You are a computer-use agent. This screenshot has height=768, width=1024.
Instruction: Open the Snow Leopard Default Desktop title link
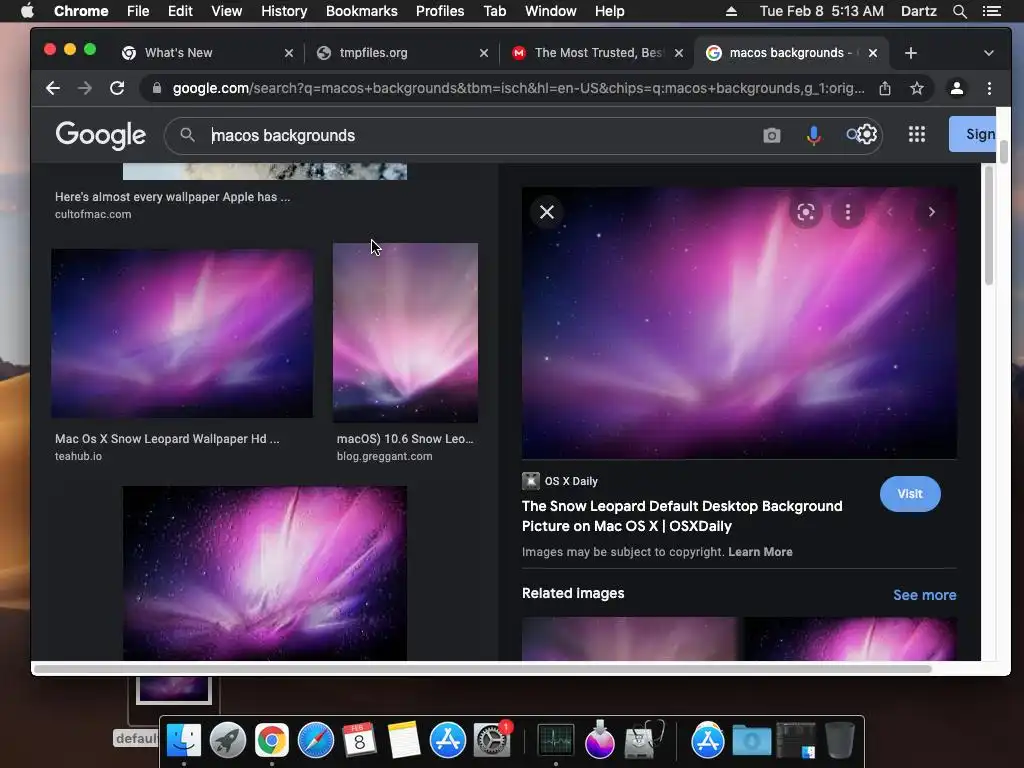click(682, 516)
